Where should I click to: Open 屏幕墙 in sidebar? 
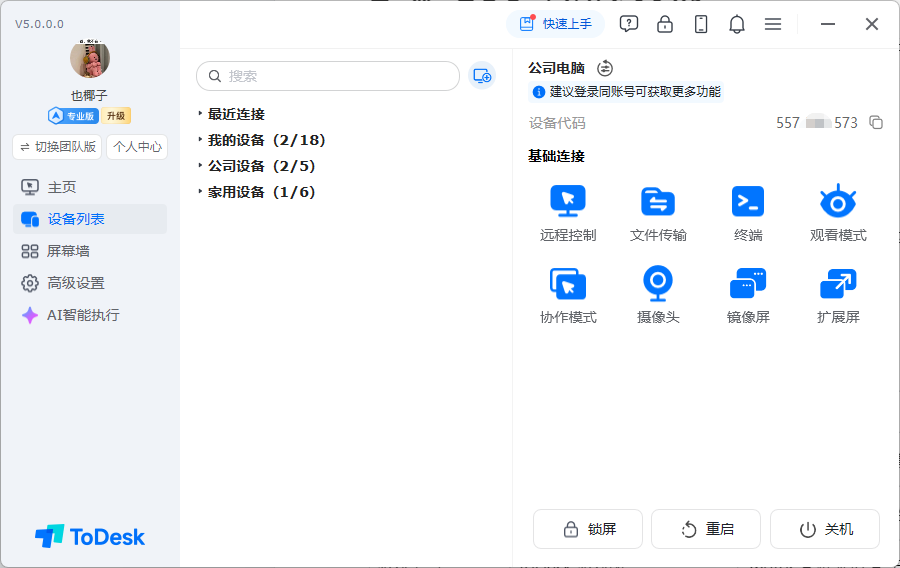click(x=90, y=251)
